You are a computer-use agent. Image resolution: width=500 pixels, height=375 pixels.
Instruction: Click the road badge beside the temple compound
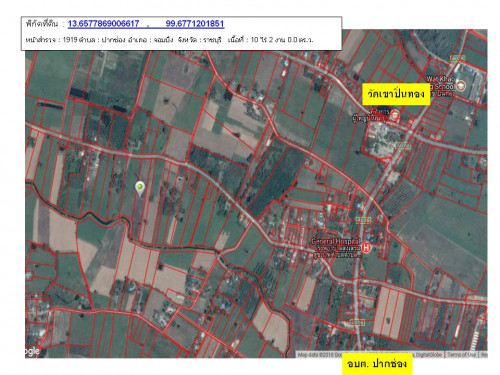(402, 146)
